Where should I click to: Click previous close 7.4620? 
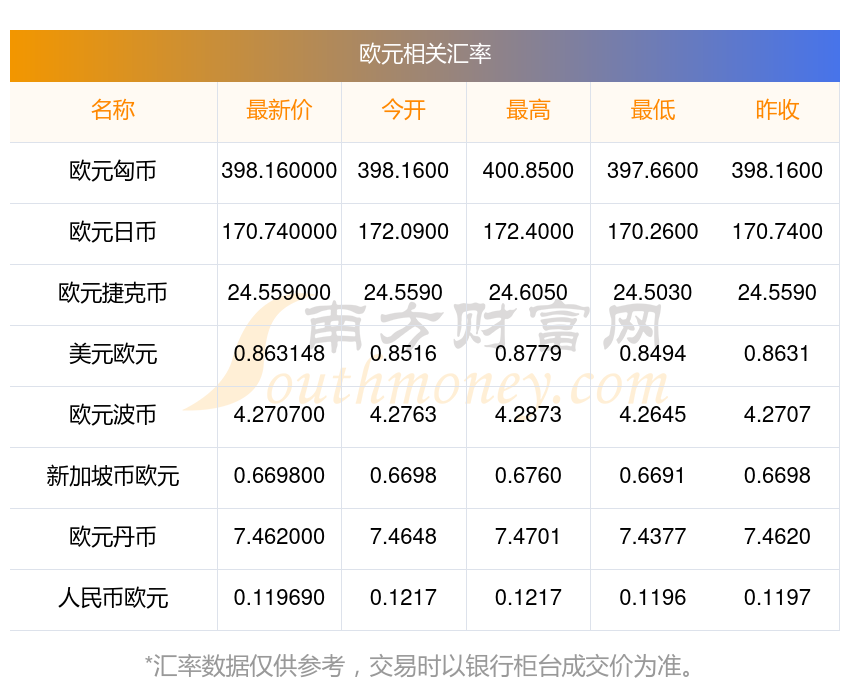tap(777, 537)
